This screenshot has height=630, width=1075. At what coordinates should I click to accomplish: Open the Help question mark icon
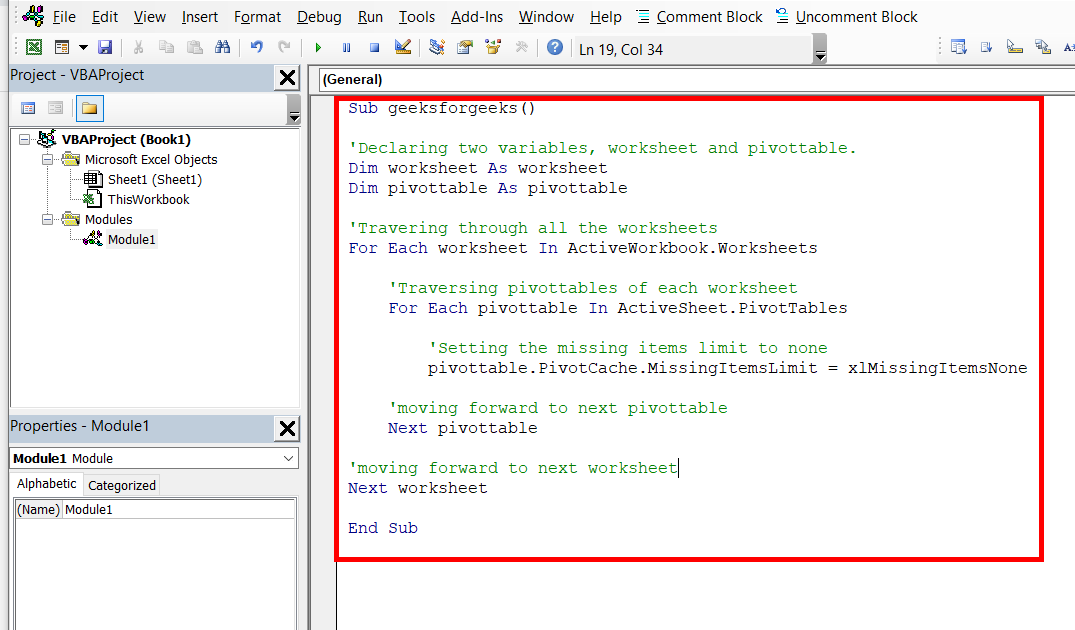coord(555,47)
